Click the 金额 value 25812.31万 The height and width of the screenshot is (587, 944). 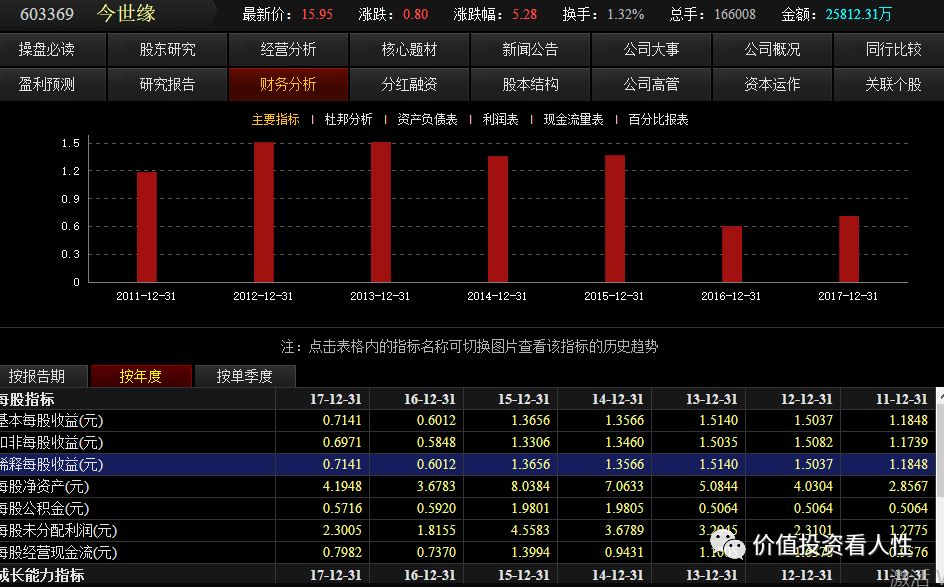(x=858, y=14)
